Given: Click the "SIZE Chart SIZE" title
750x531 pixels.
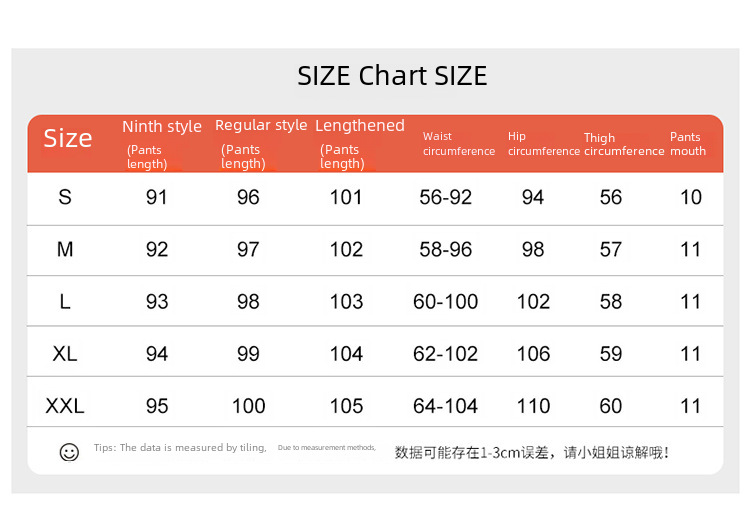Looking at the screenshot, I should pos(392,76).
